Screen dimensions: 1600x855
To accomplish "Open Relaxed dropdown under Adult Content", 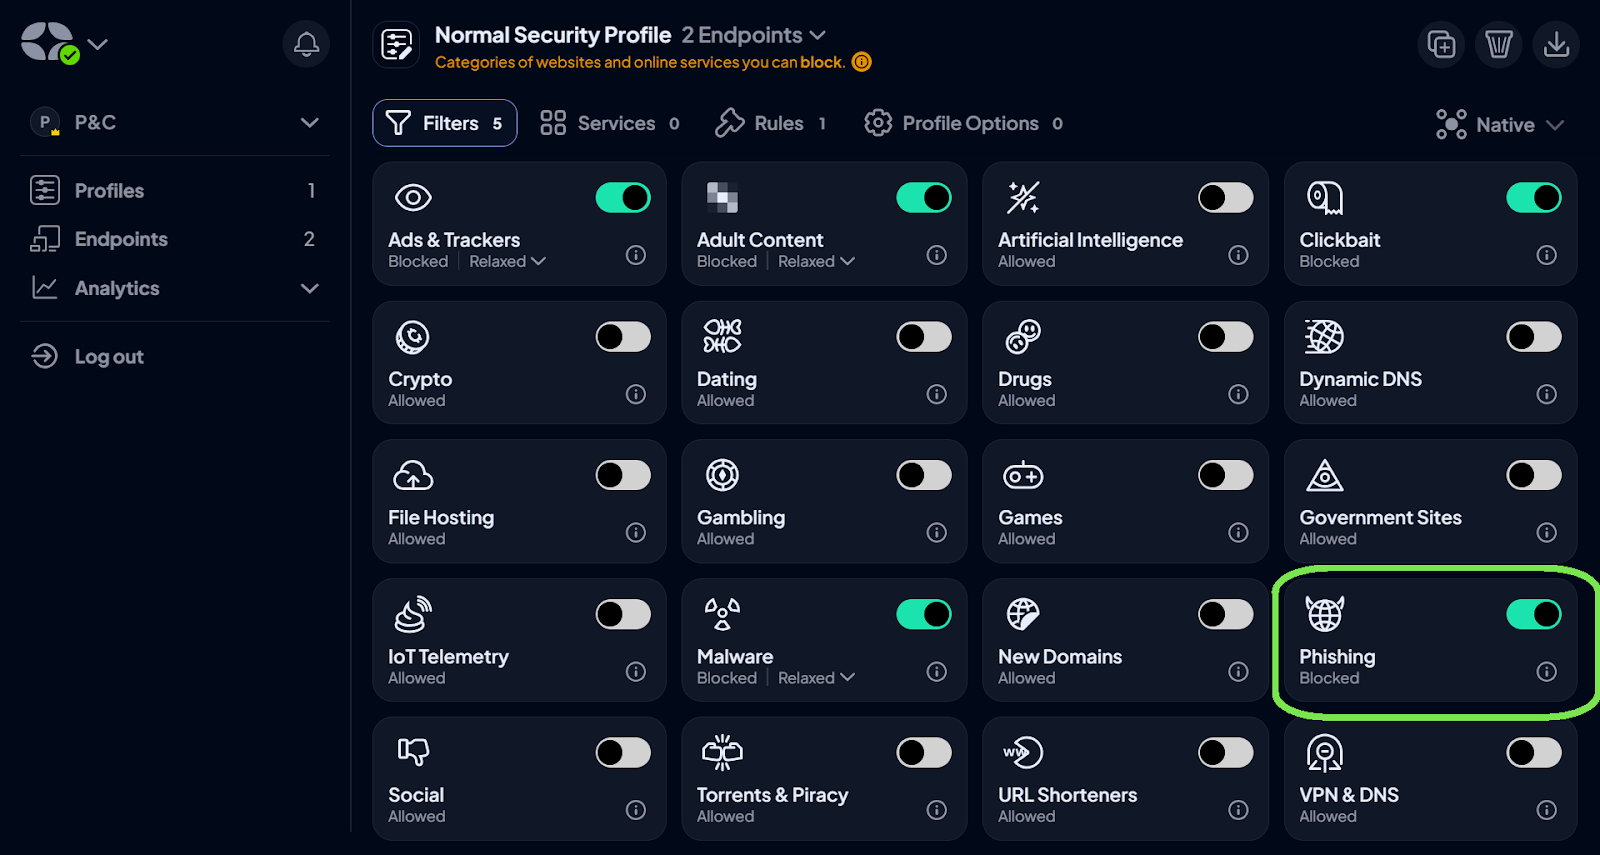I will pyautogui.click(x=816, y=261).
